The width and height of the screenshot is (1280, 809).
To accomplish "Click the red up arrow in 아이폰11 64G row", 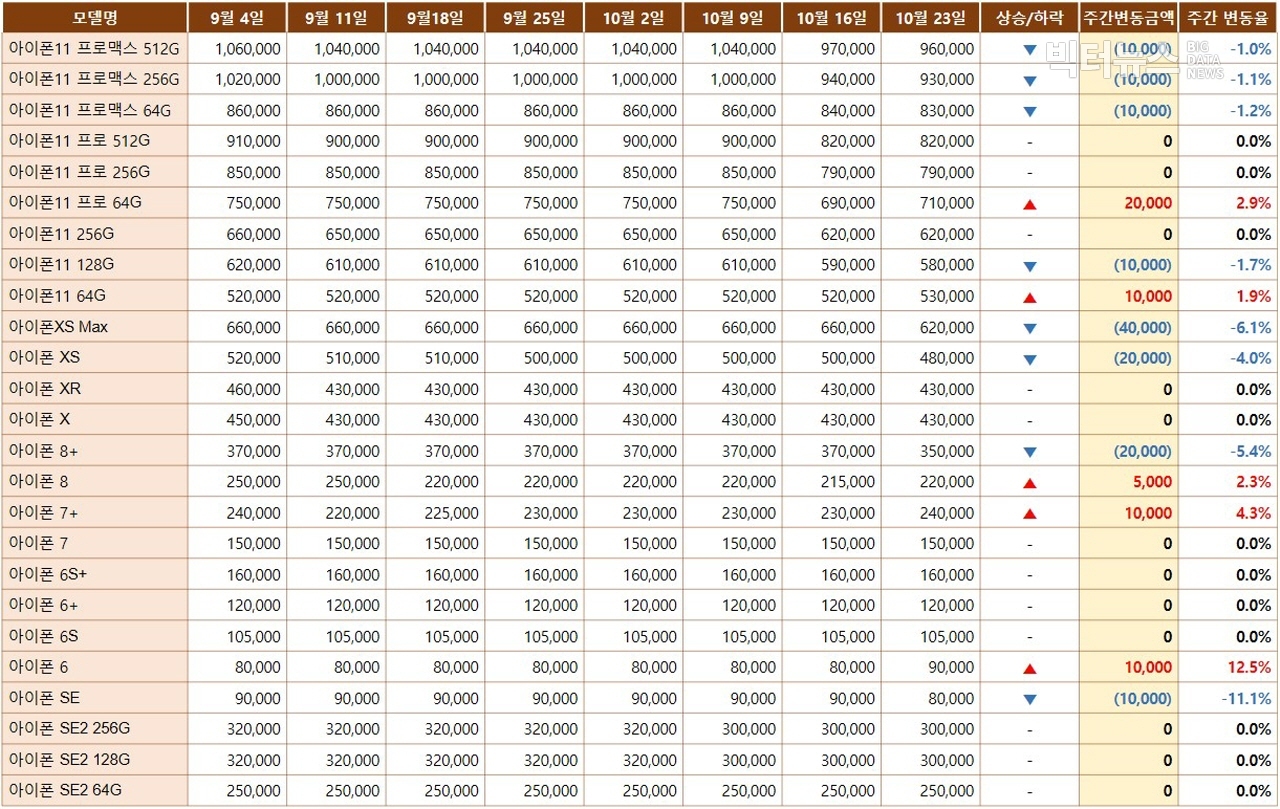I will 1030,297.
